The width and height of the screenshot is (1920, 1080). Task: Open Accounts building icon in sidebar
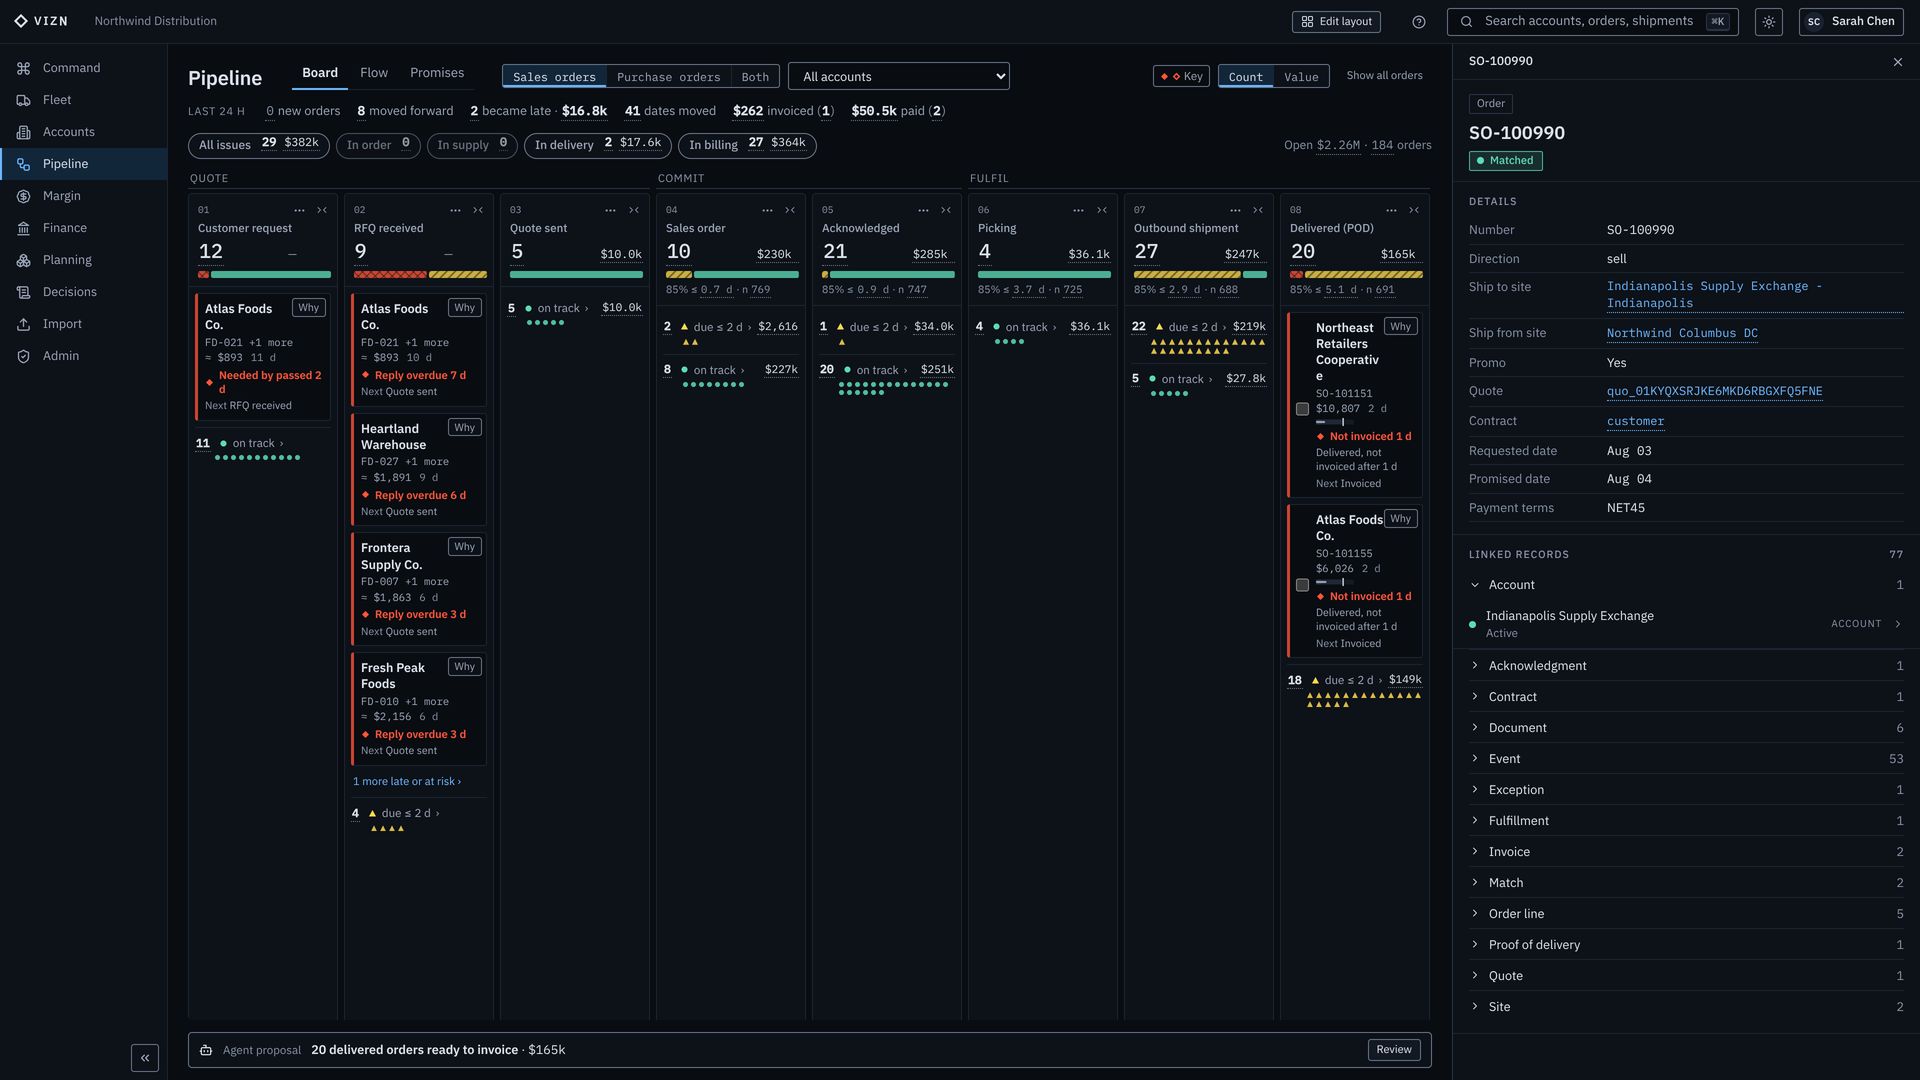[23, 132]
